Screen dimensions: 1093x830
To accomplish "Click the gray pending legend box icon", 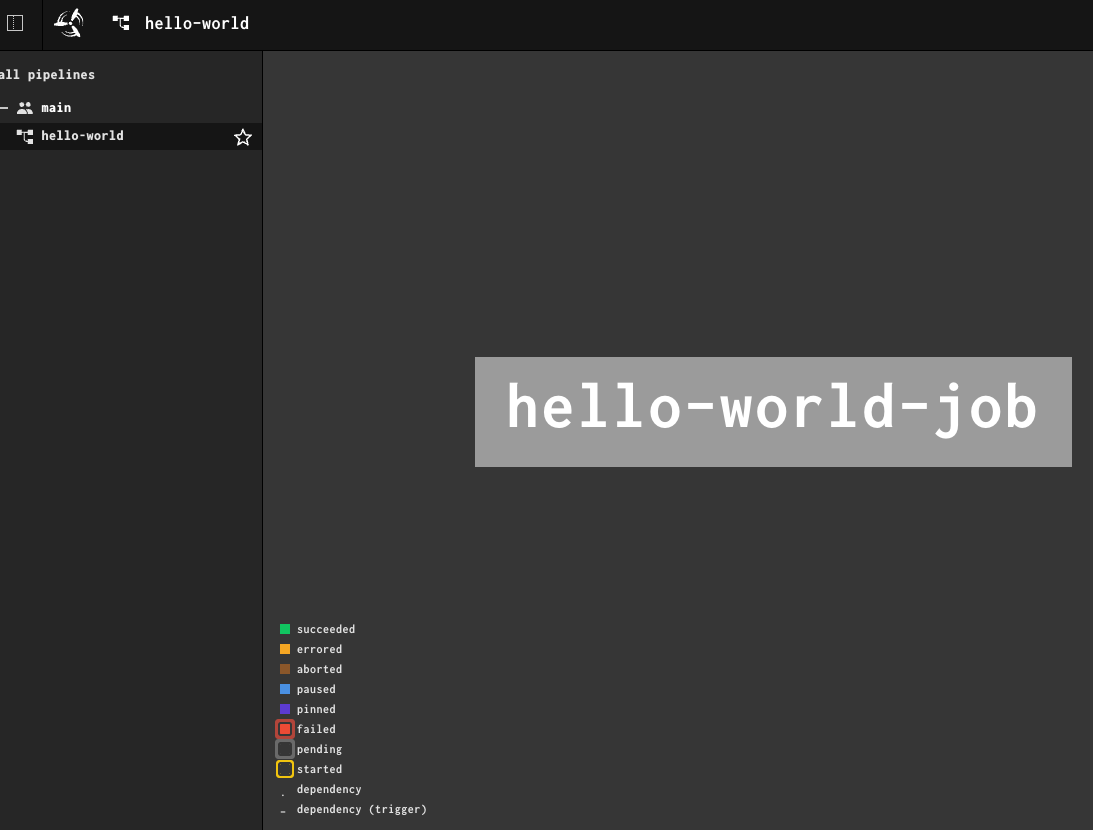I will click(x=285, y=749).
